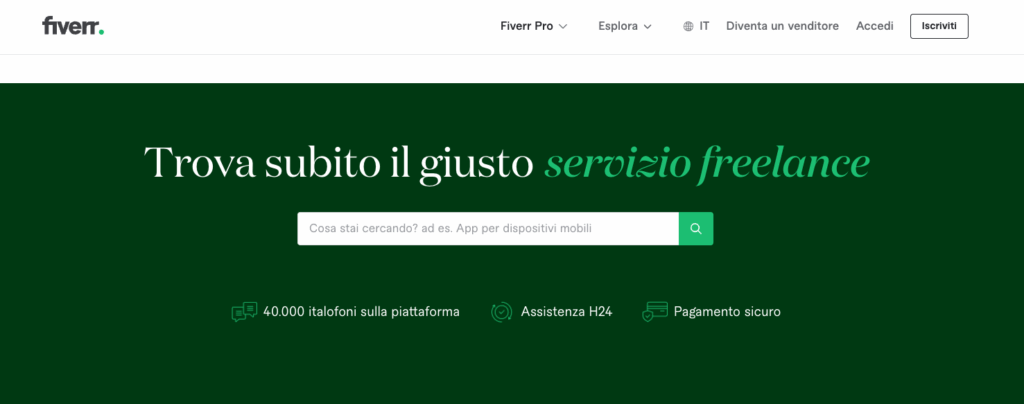This screenshot has height=404, width=1024.
Task: Click Accedi to log in
Action: (x=874, y=26)
